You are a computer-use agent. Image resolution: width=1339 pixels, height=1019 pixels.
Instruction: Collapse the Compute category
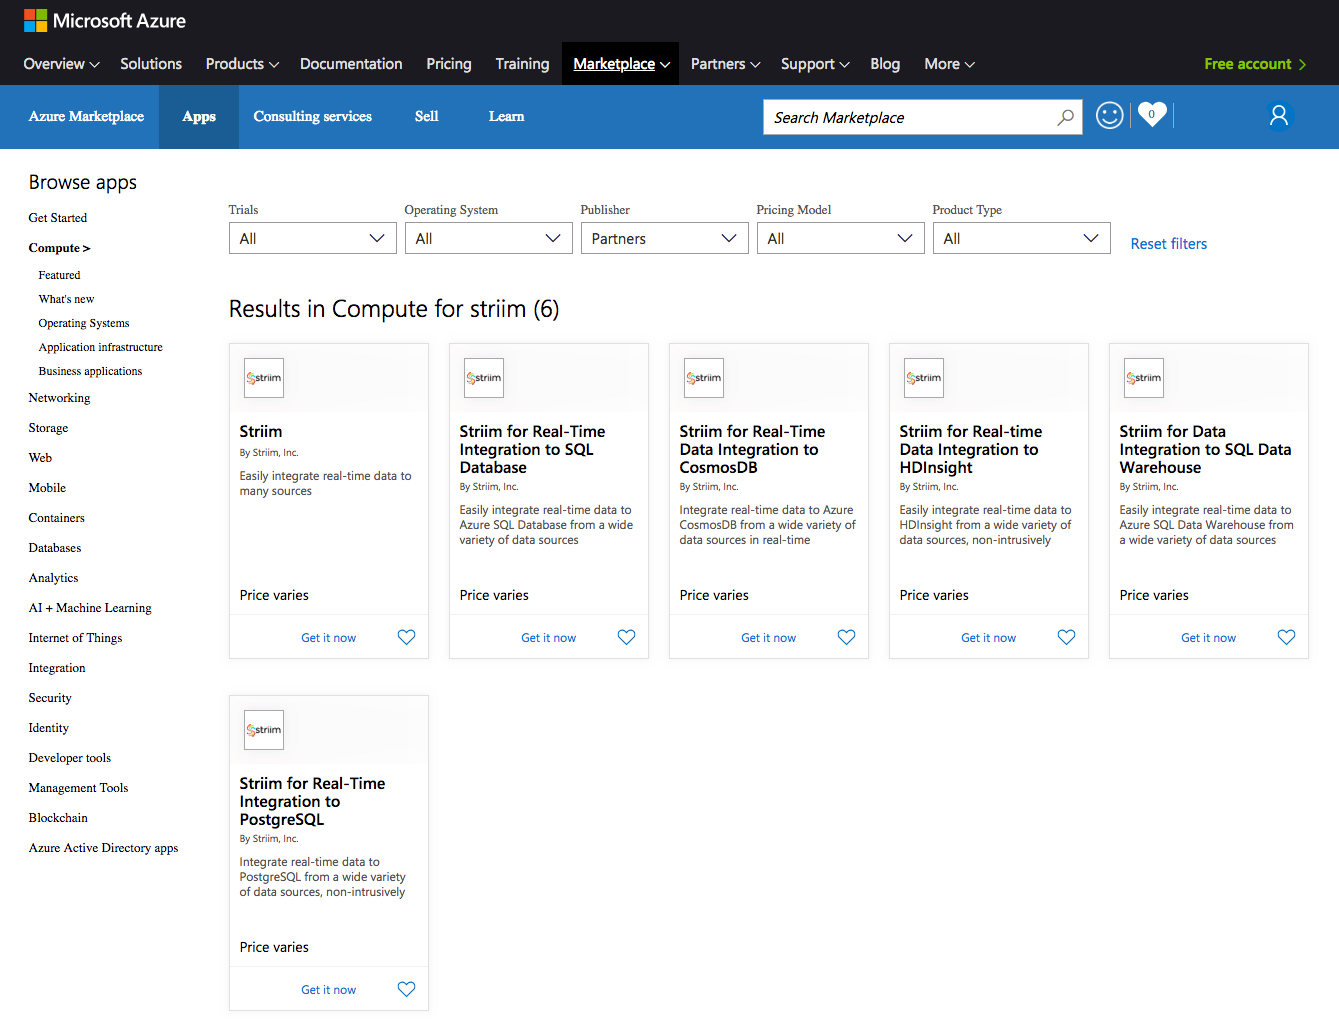[59, 248]
